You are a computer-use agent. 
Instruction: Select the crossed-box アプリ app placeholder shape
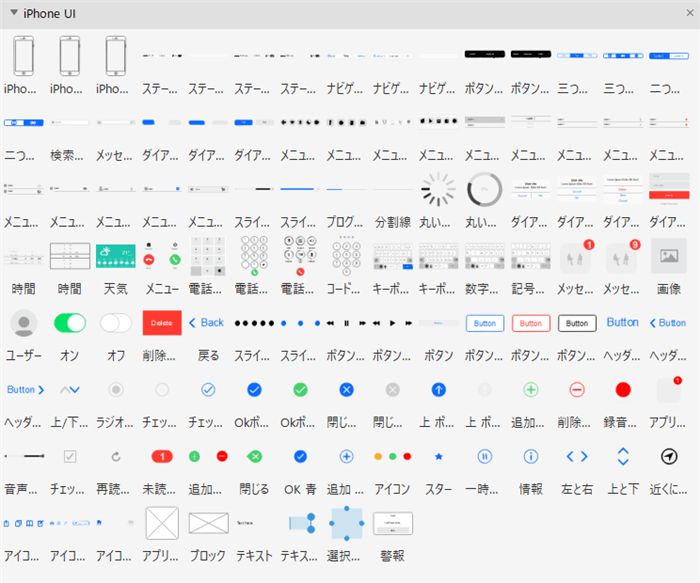coord(162,523)
